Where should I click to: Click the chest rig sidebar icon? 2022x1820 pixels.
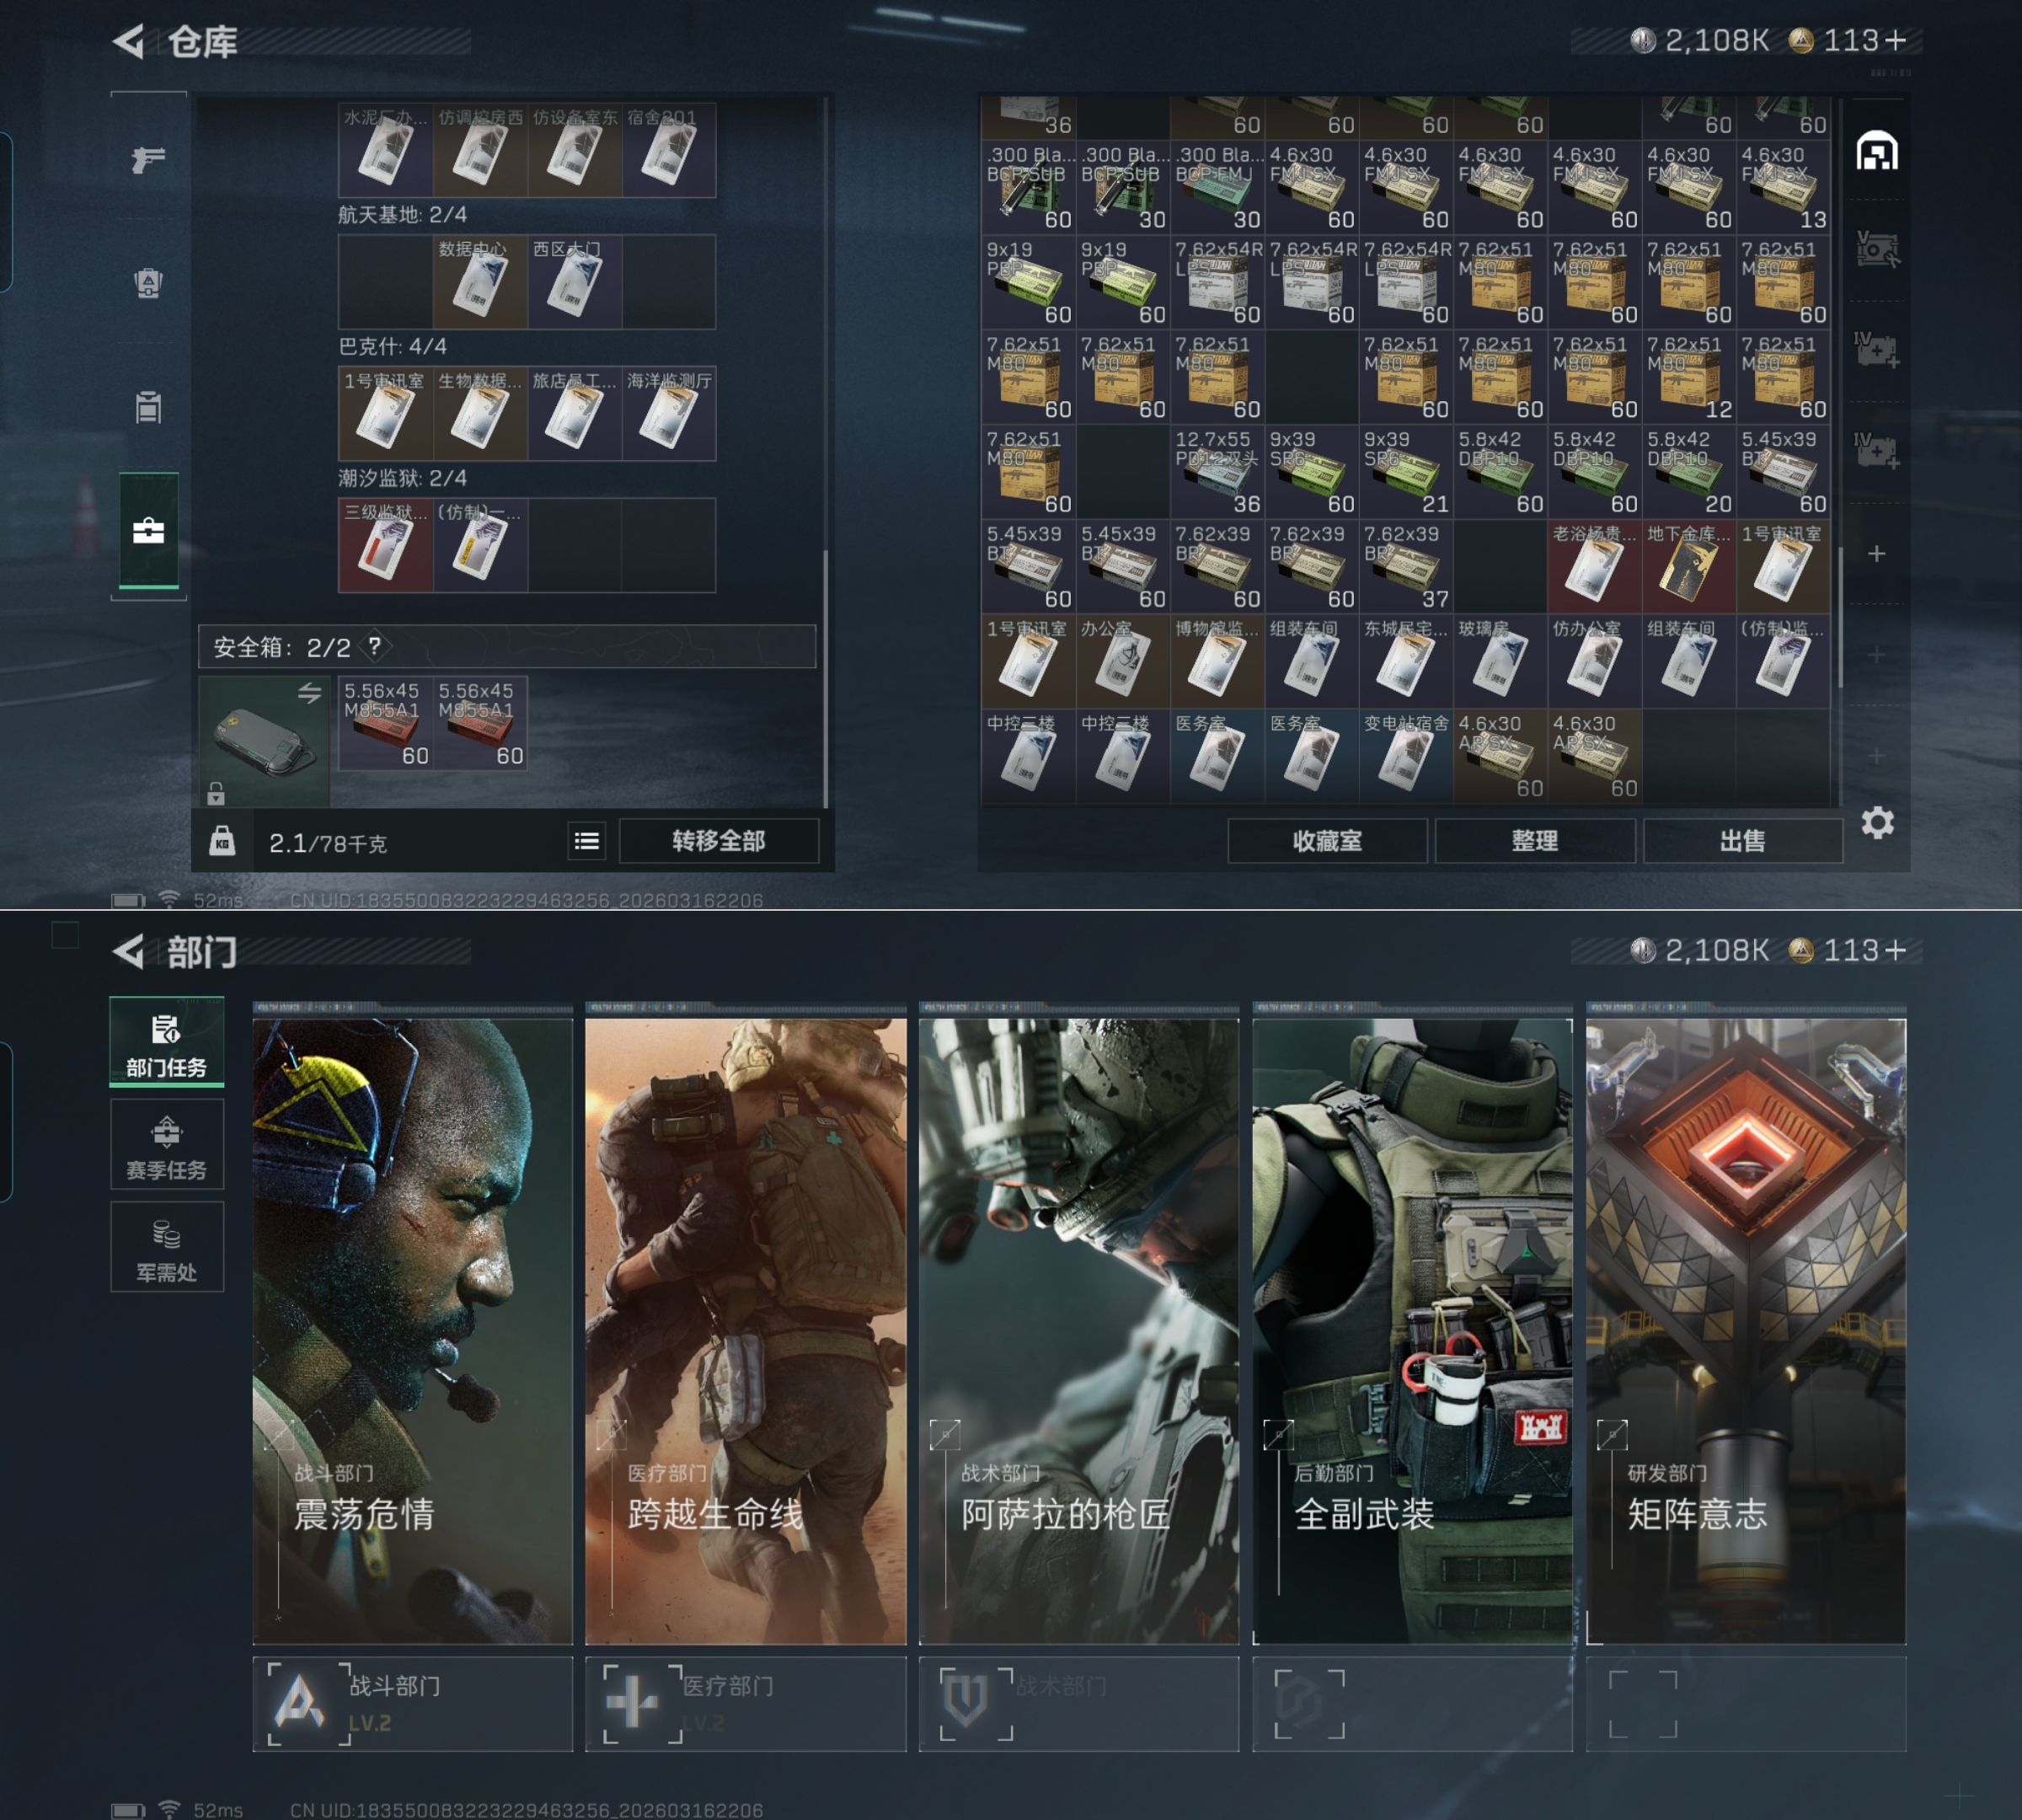tap(148, 407)
